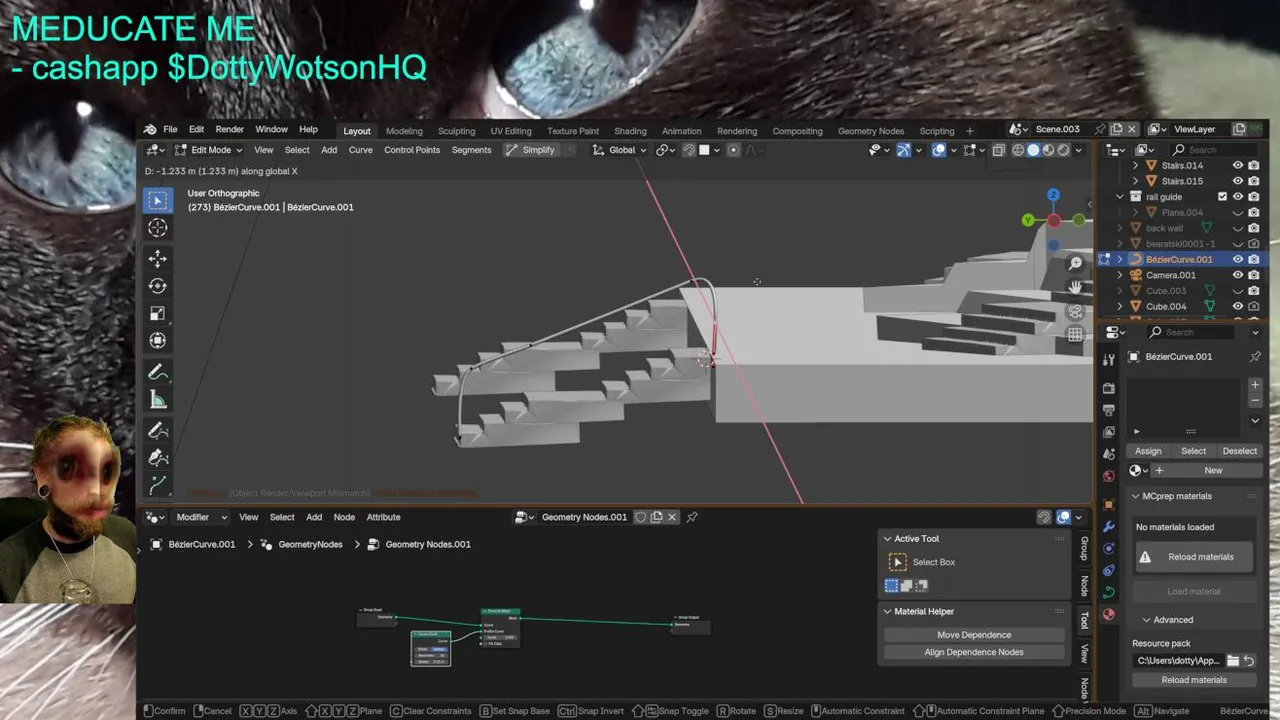Switch to the Geometry Nodes workspace tab
Image resolution: width=1280 pixels, height=720 pixels.
tap(870, 131)
